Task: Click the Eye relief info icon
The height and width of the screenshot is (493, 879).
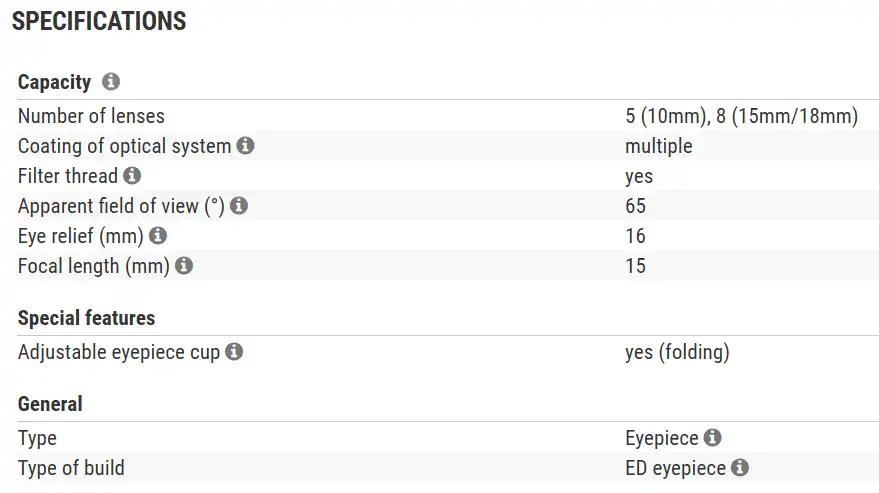Action: coord(157,236)
